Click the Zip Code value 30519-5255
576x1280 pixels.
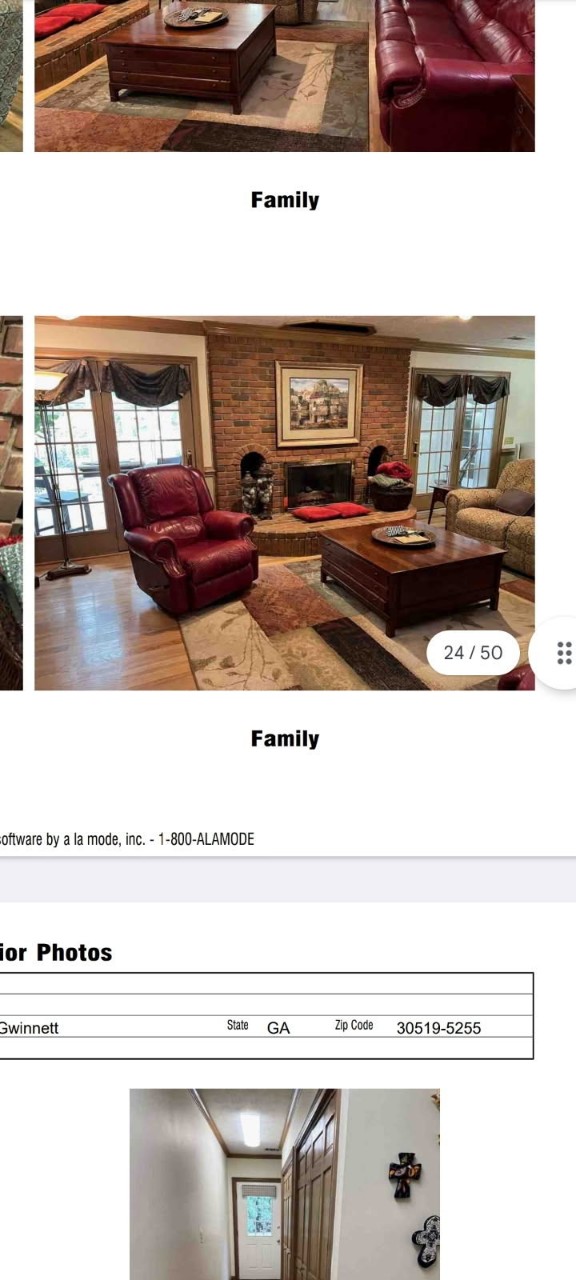[439, 1027]
